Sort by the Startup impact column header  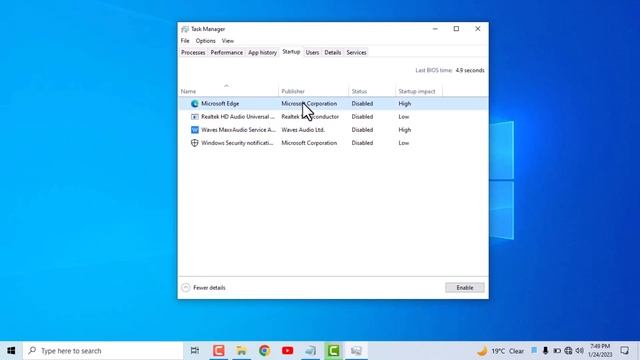point(419,91)
